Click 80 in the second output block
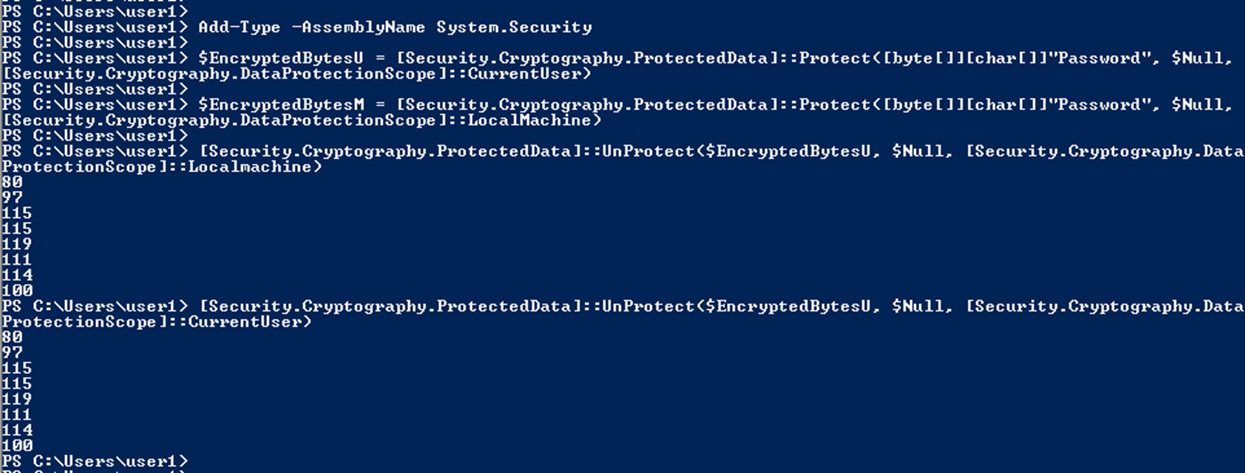This screenshot has width=1245, height=473. tap(12, 337)
